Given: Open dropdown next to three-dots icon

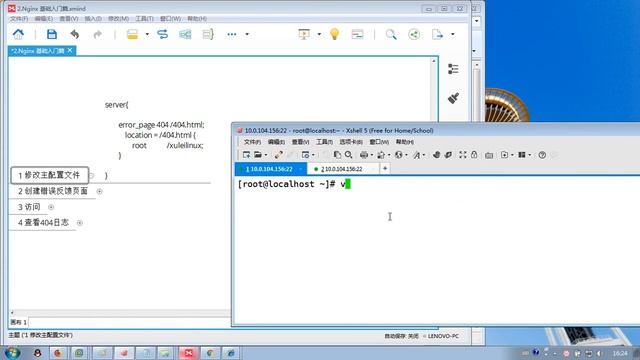Looking at the screenshot, I should [x=247, y=34].
